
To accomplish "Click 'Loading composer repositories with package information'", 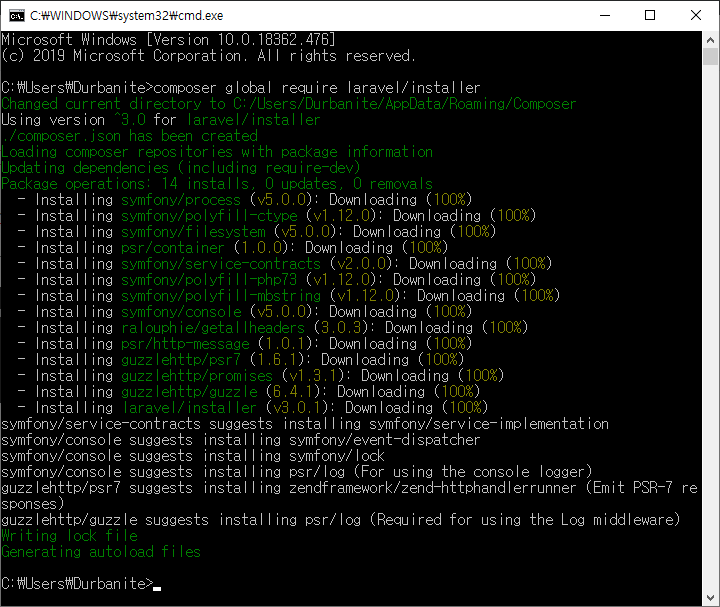I will pos(217,152).
